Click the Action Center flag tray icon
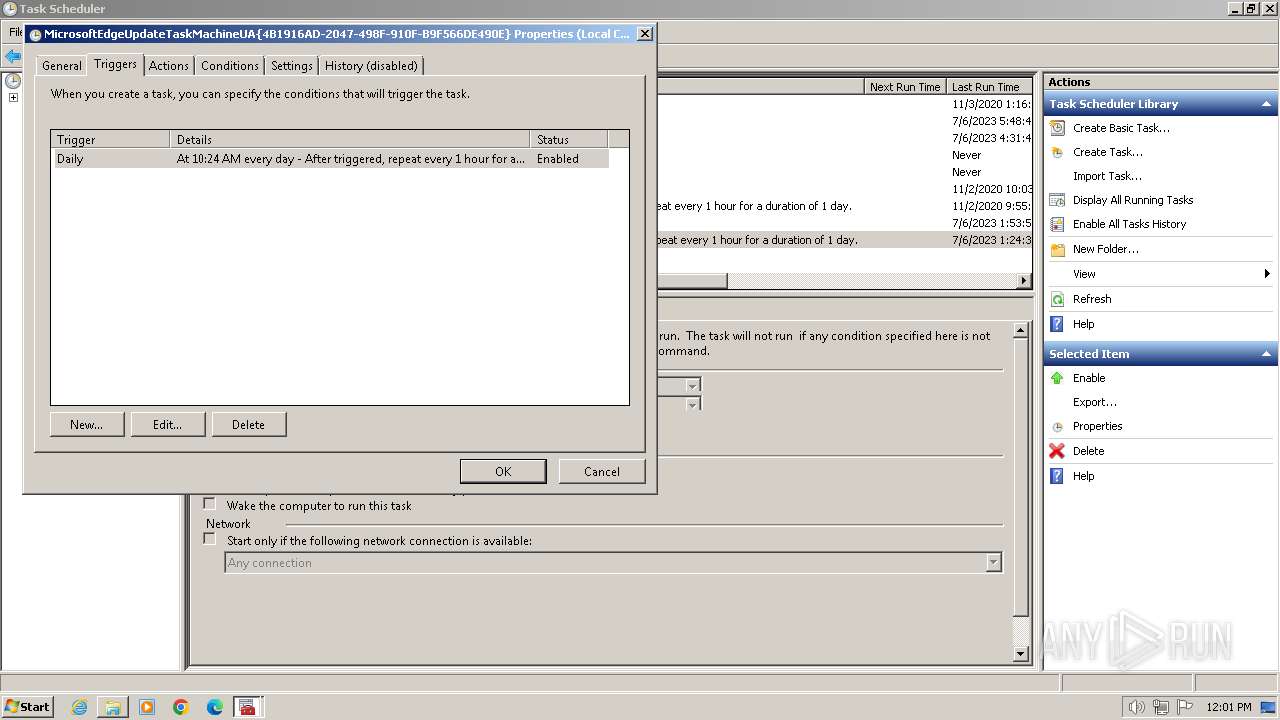Viewport: 1280px width, 720px height. [x=1187, y=707]
